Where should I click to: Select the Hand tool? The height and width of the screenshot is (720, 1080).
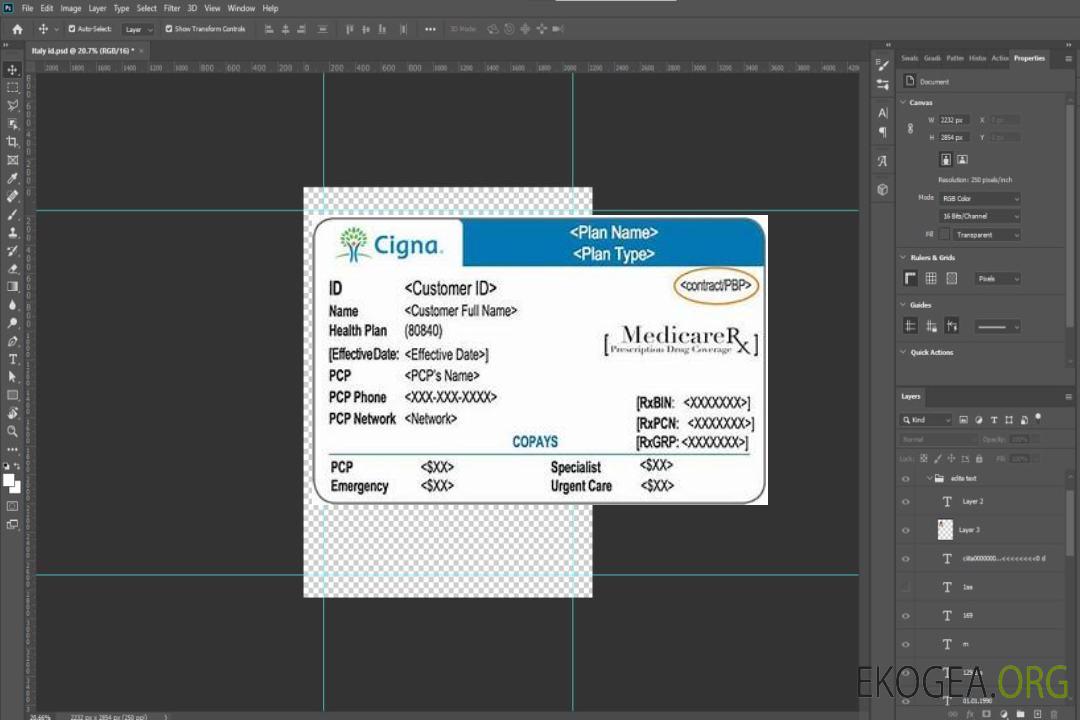[x=12, y=413]
